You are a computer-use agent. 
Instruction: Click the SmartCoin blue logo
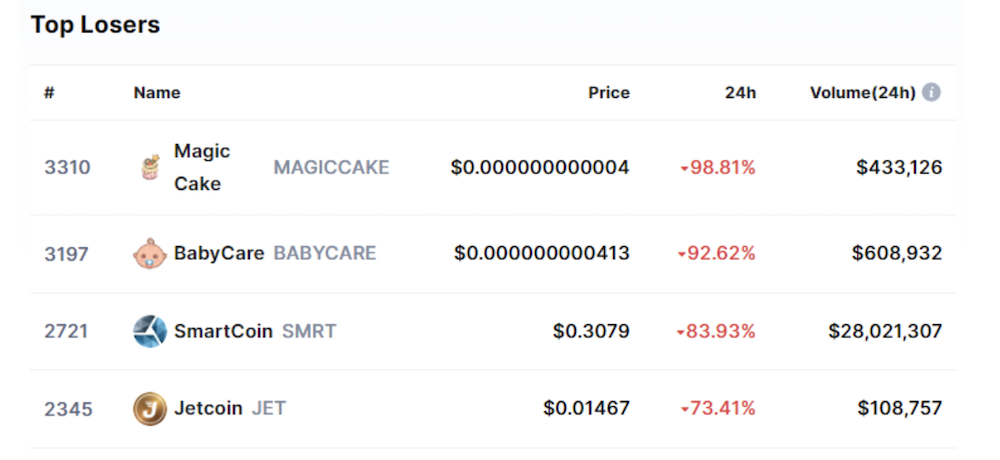coord(150,331)
